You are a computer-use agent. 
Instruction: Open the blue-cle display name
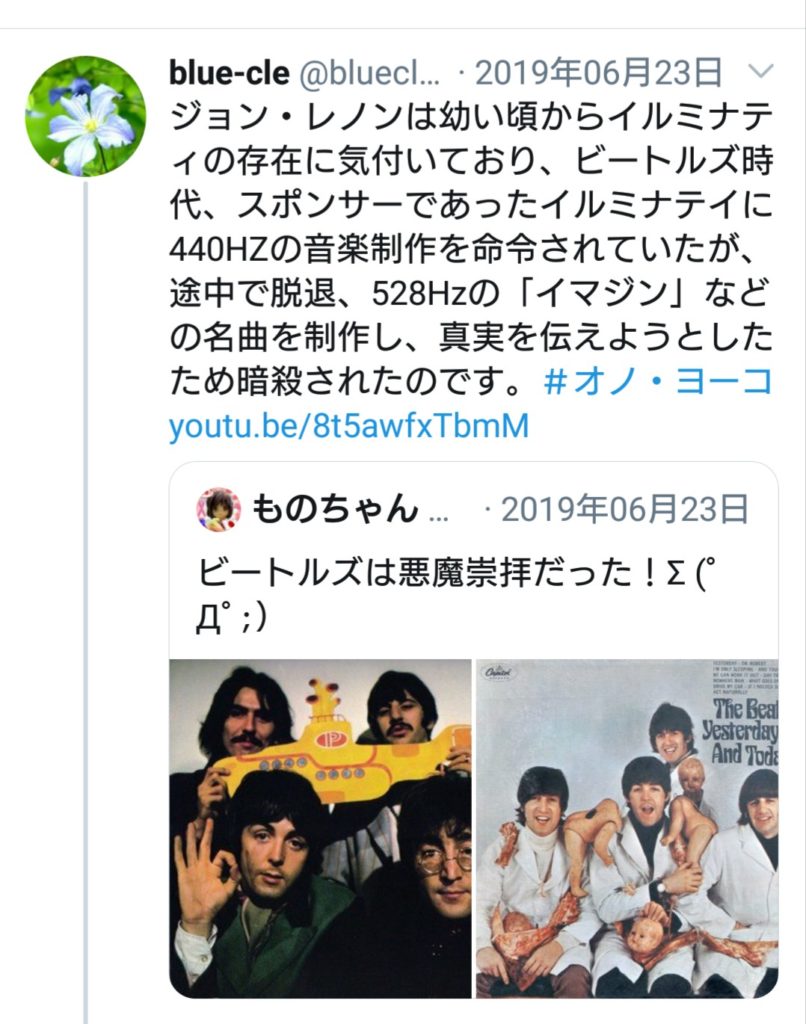[229, 72]
